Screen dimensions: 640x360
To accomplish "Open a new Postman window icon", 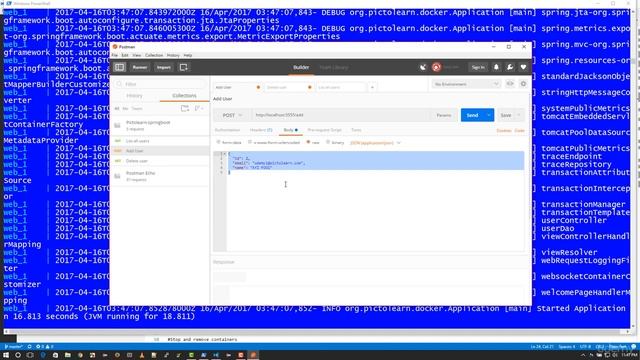I will [184, 67].
